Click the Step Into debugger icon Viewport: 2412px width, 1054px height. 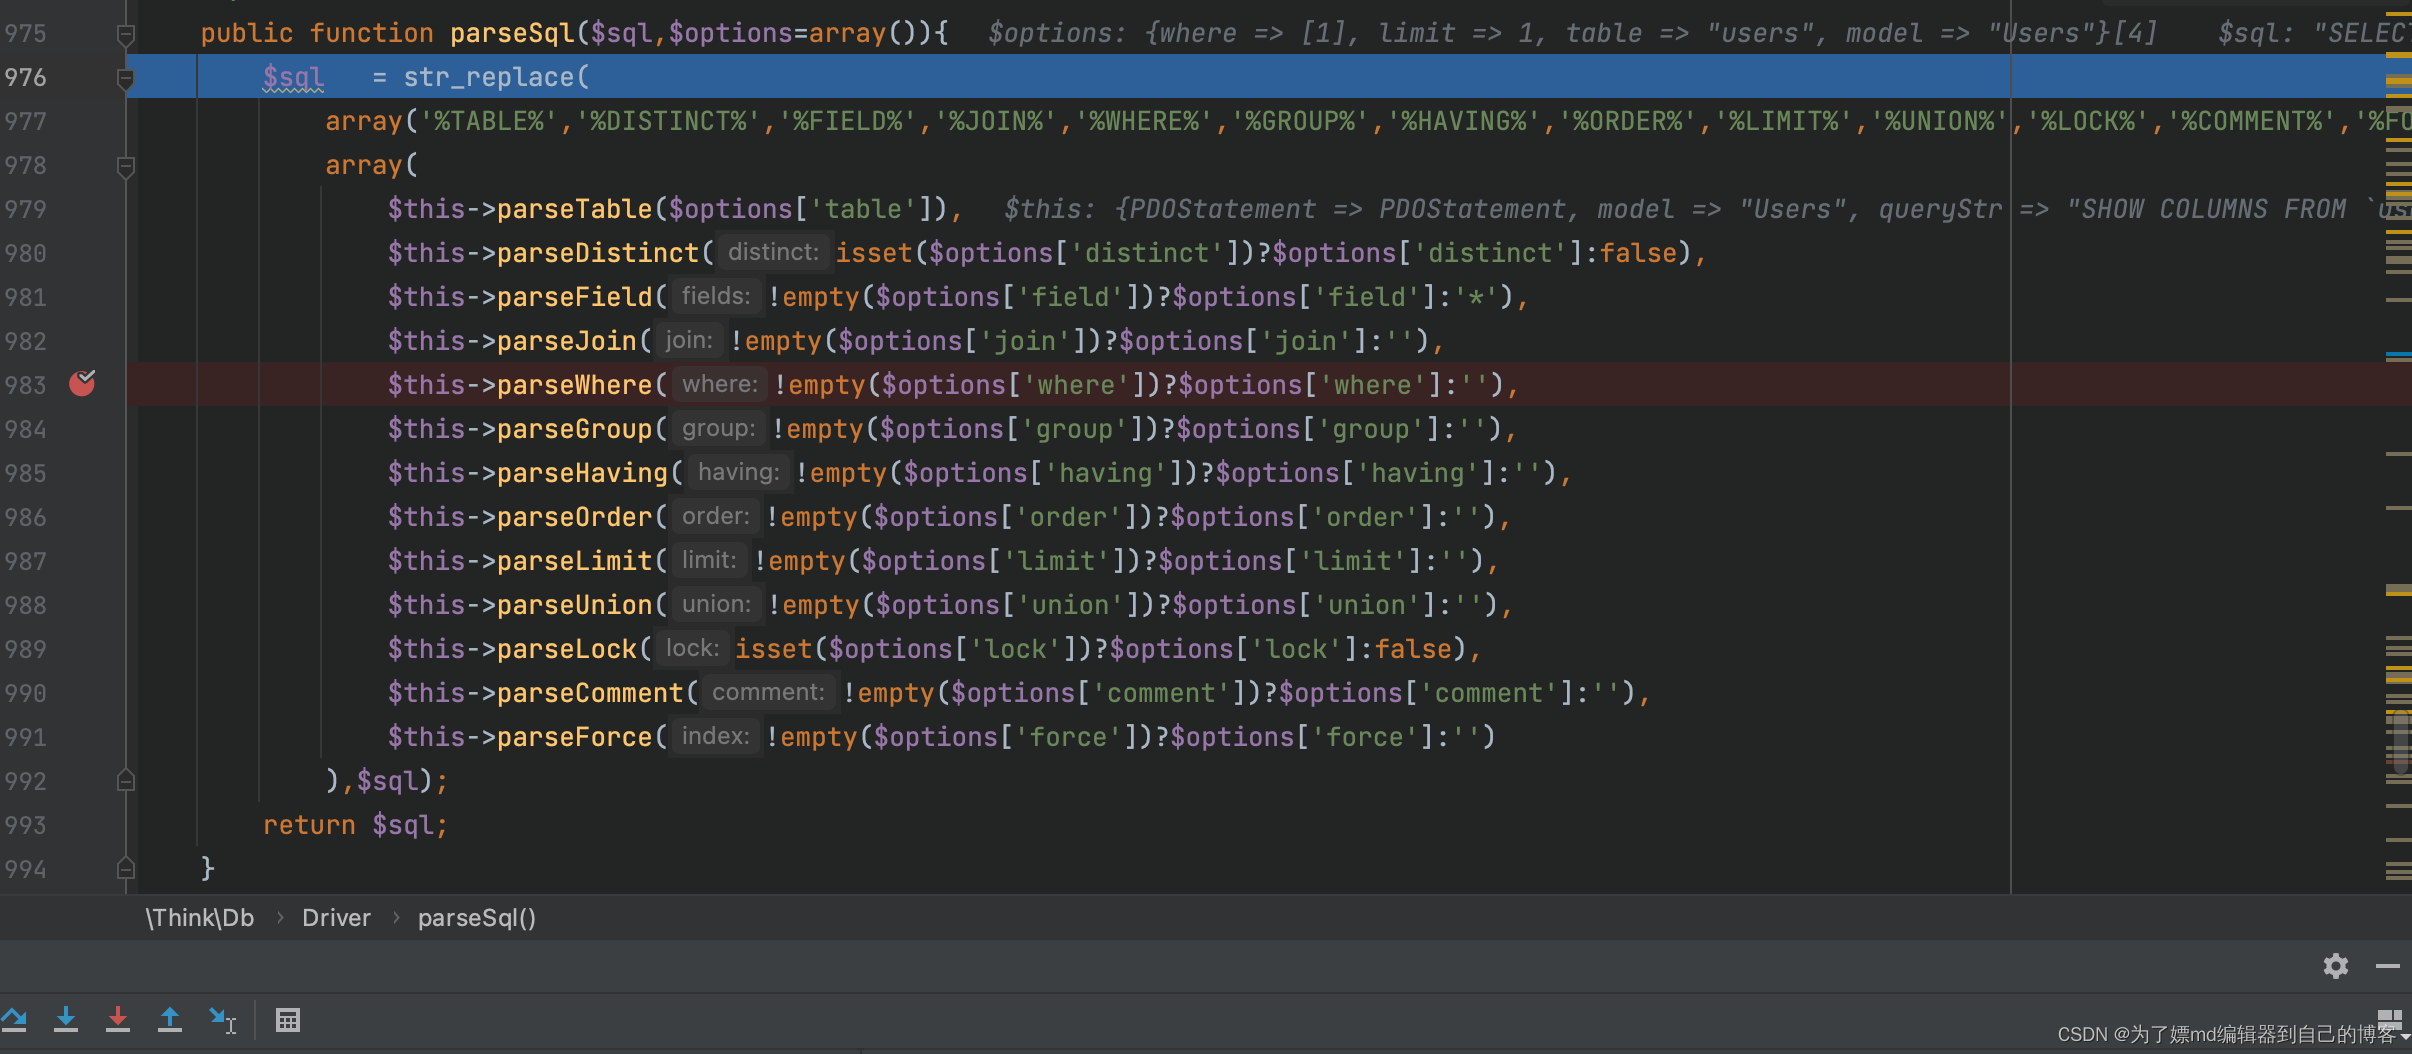coord(66,1020)
